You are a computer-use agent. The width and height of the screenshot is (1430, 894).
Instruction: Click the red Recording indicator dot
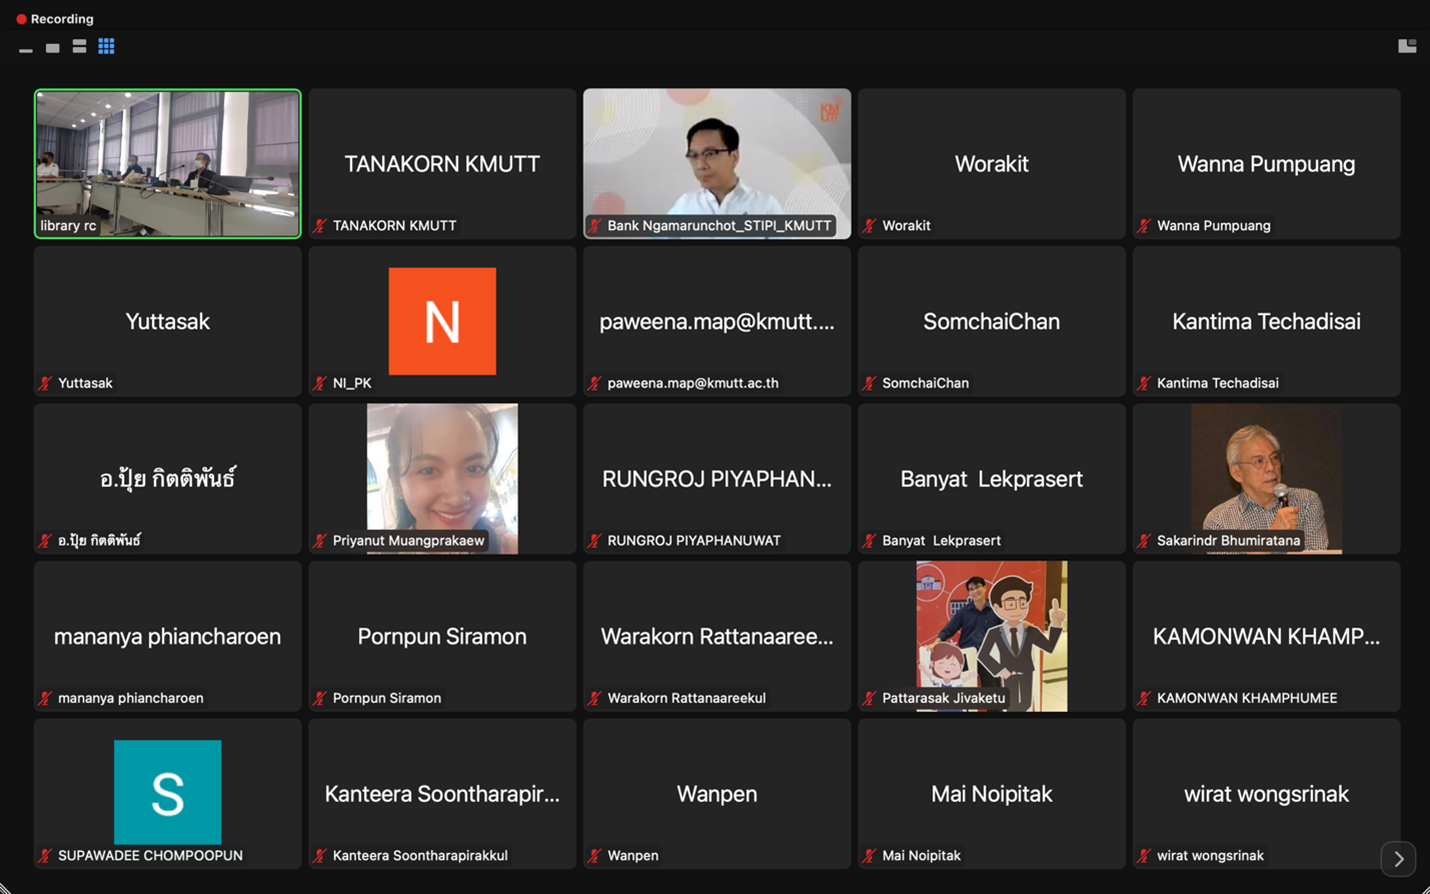(x=21, y=19)
